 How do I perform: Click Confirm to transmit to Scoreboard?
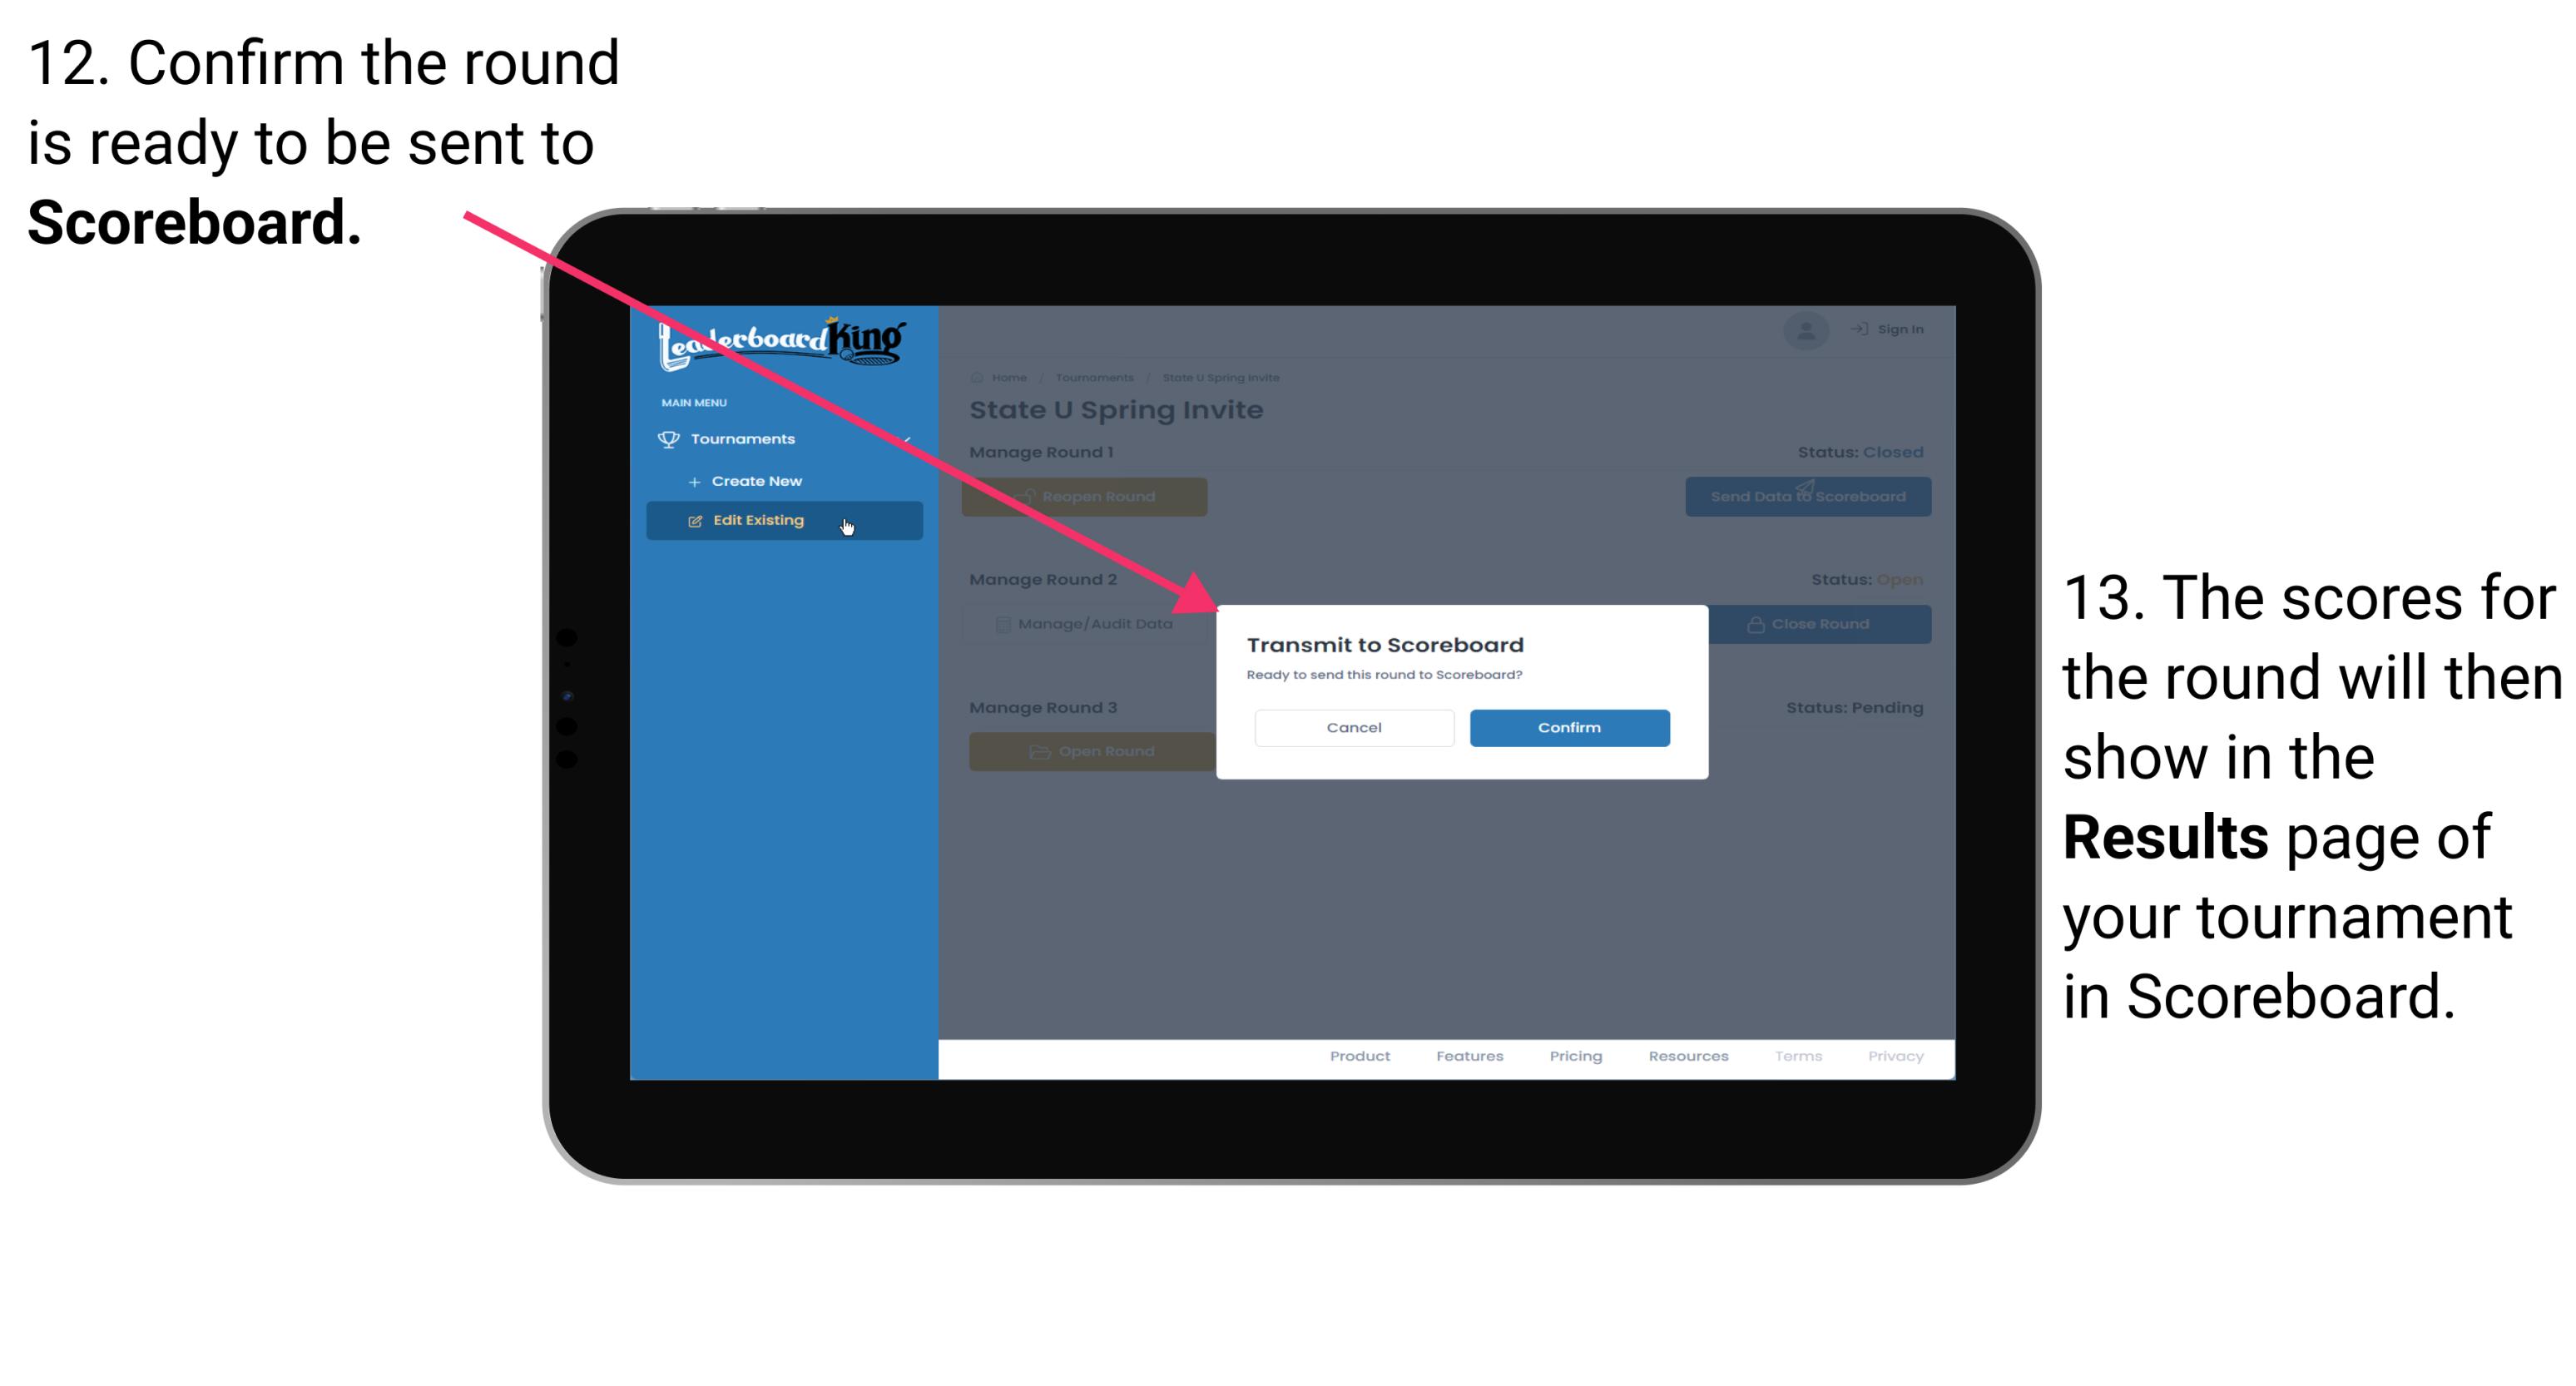(x=1567, y=724)
